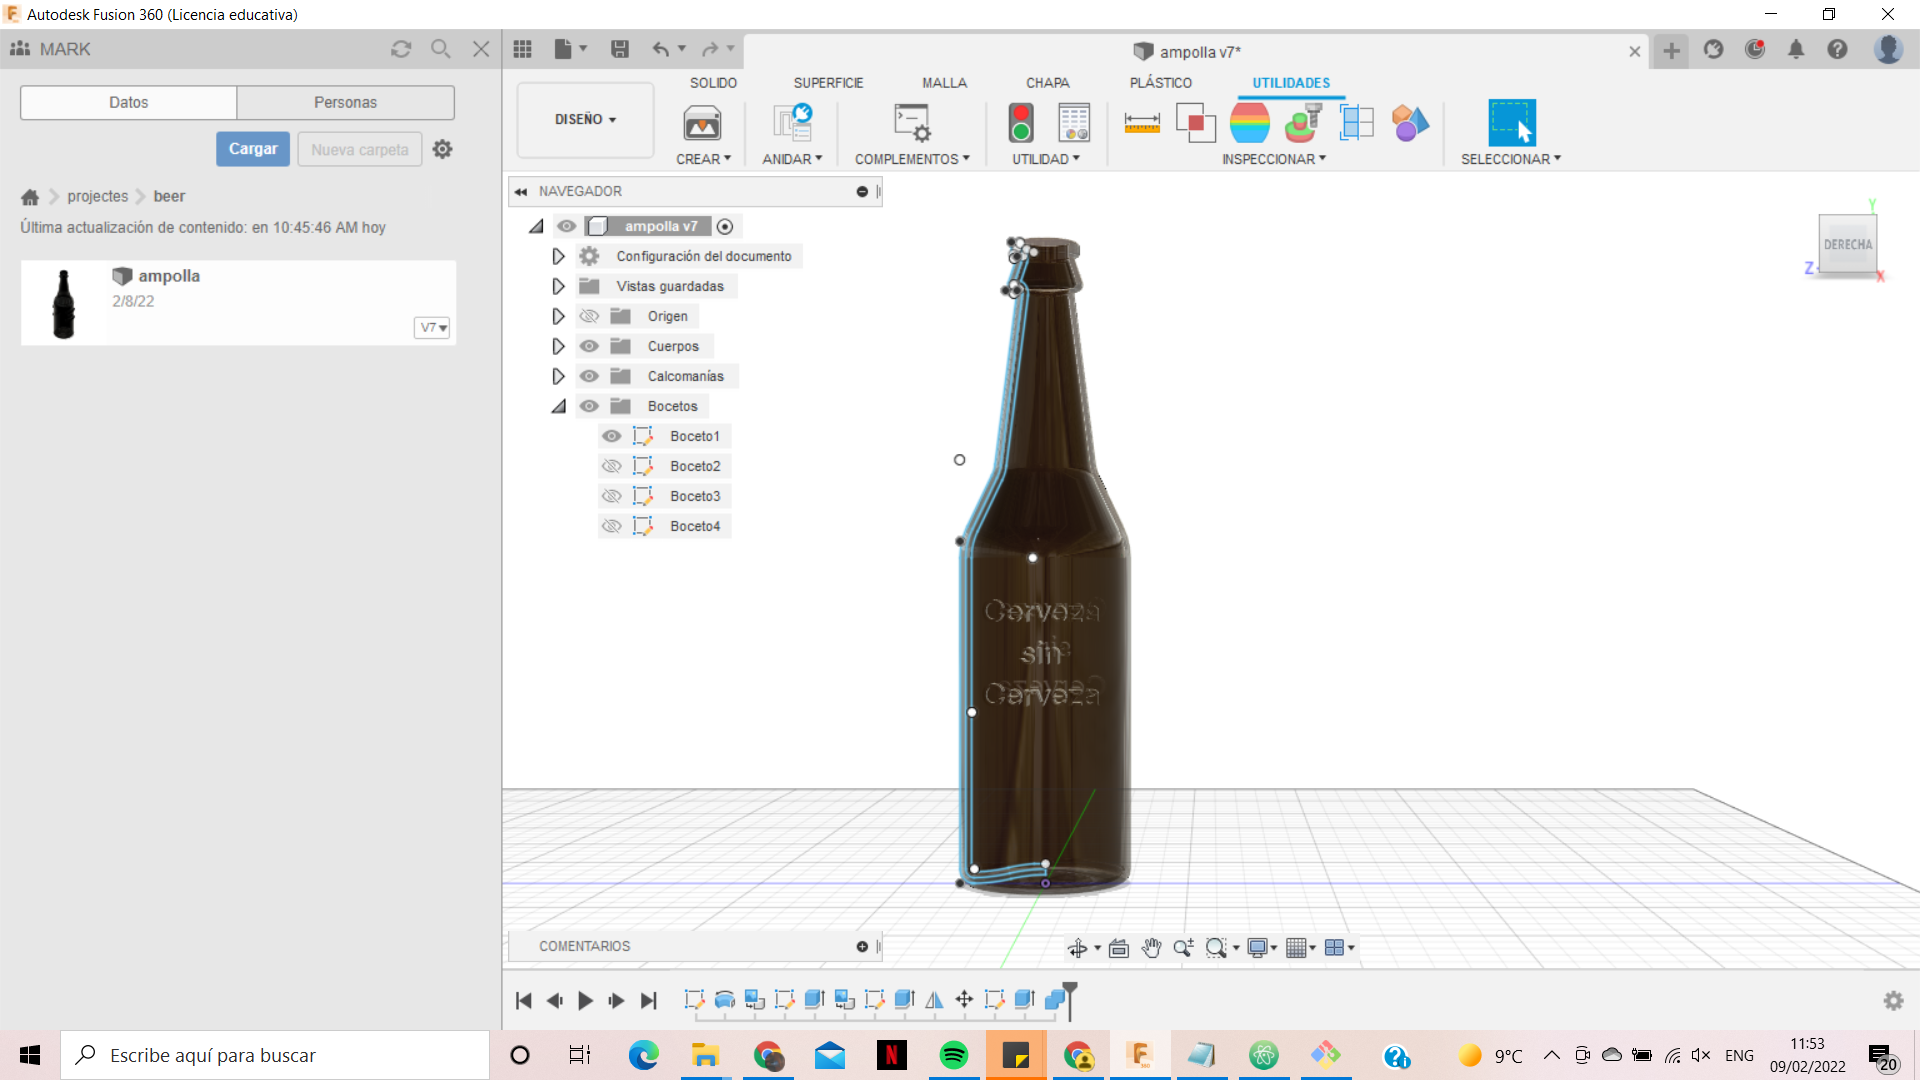Show Boceto4 sketch
Viewport: 1920px width, 1080px height.
click(x=612, y=526)
